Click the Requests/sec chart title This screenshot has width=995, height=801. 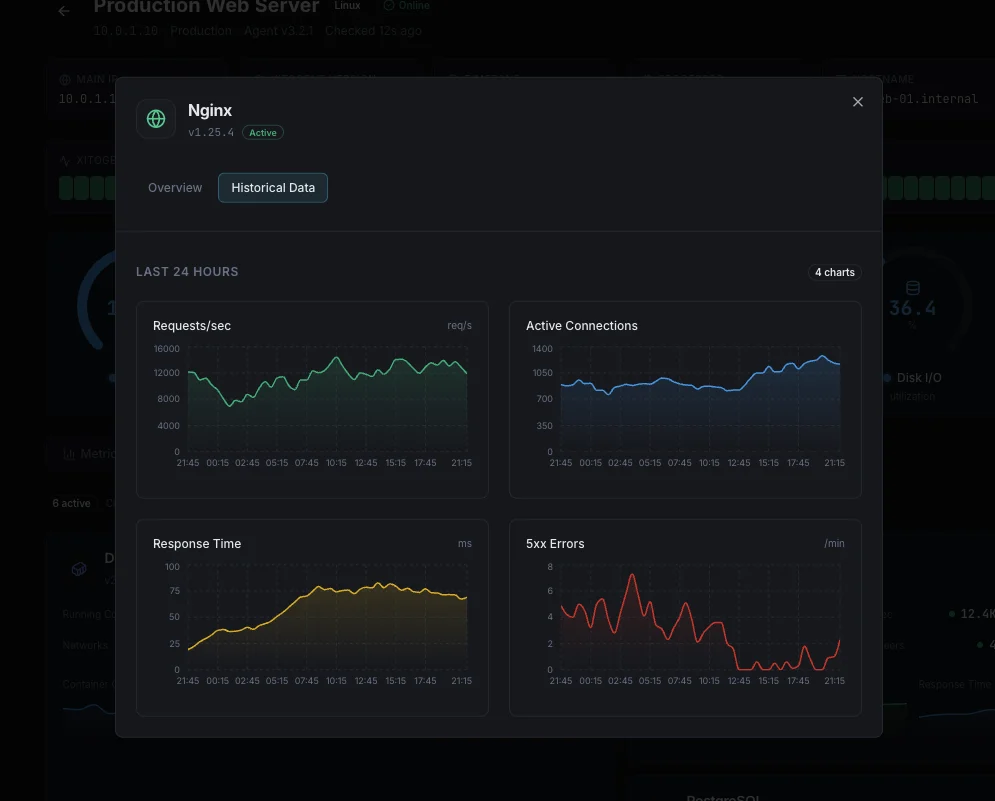(192, 326)
